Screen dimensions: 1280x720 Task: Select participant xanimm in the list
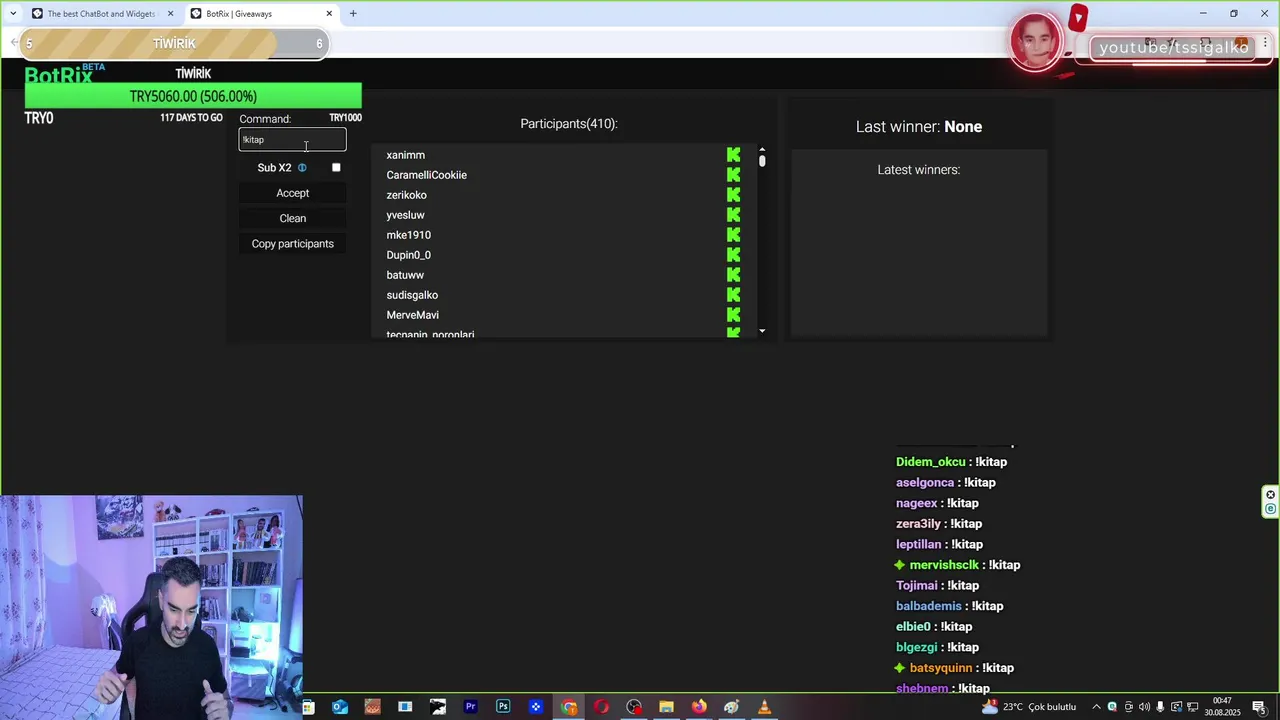click(406, 155)
